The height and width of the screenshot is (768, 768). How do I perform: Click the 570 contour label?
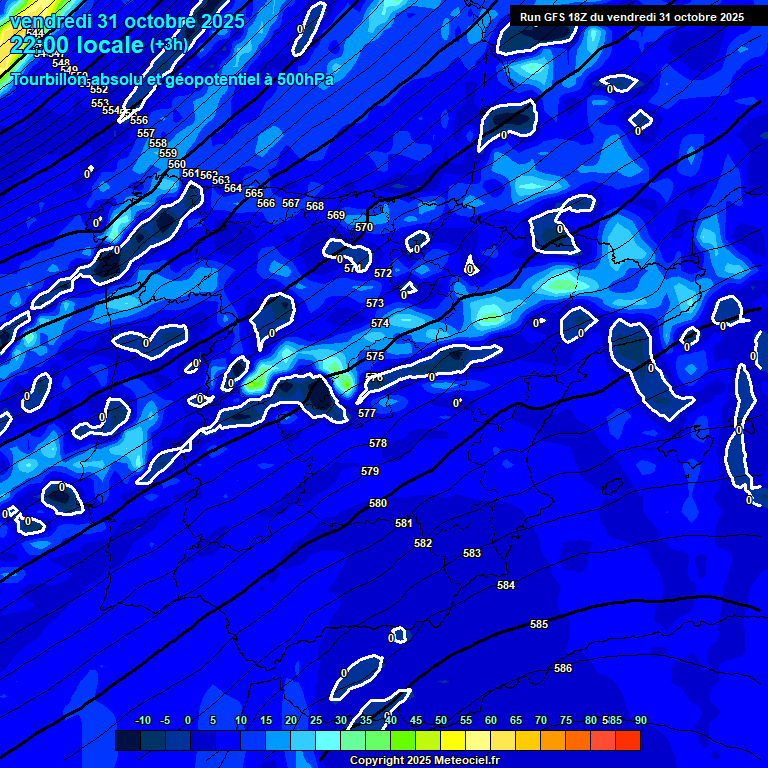pyautogui.click(x=364, y=227)
